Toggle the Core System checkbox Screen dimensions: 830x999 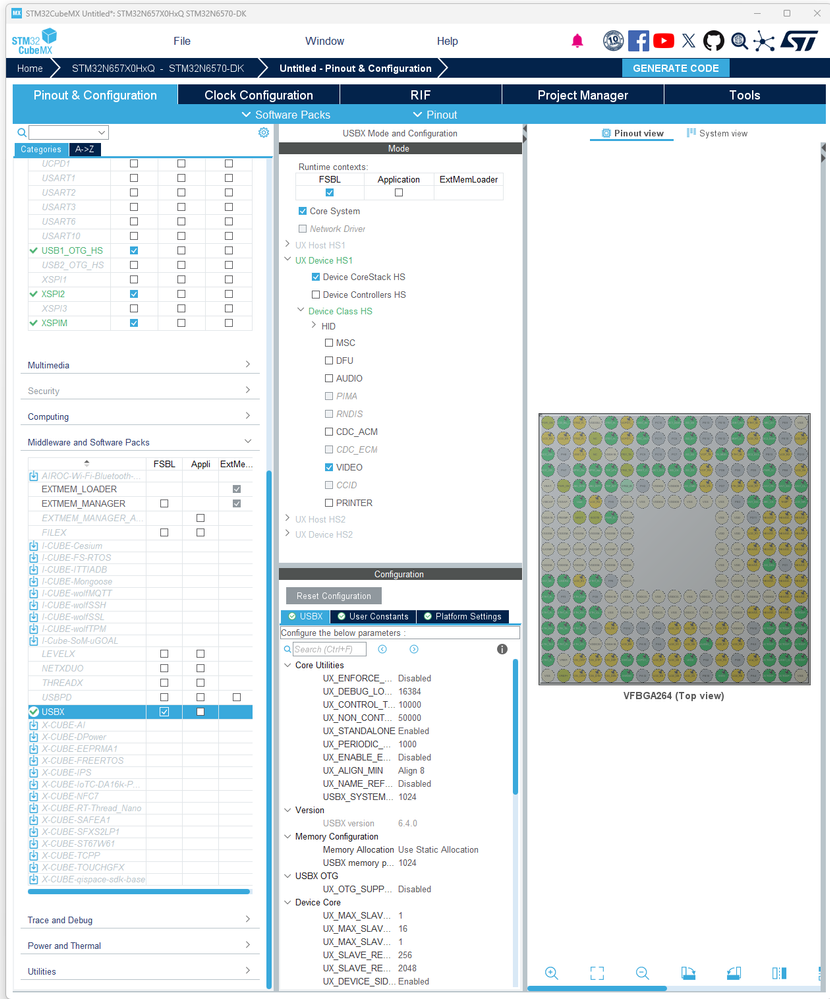point(303,211)
